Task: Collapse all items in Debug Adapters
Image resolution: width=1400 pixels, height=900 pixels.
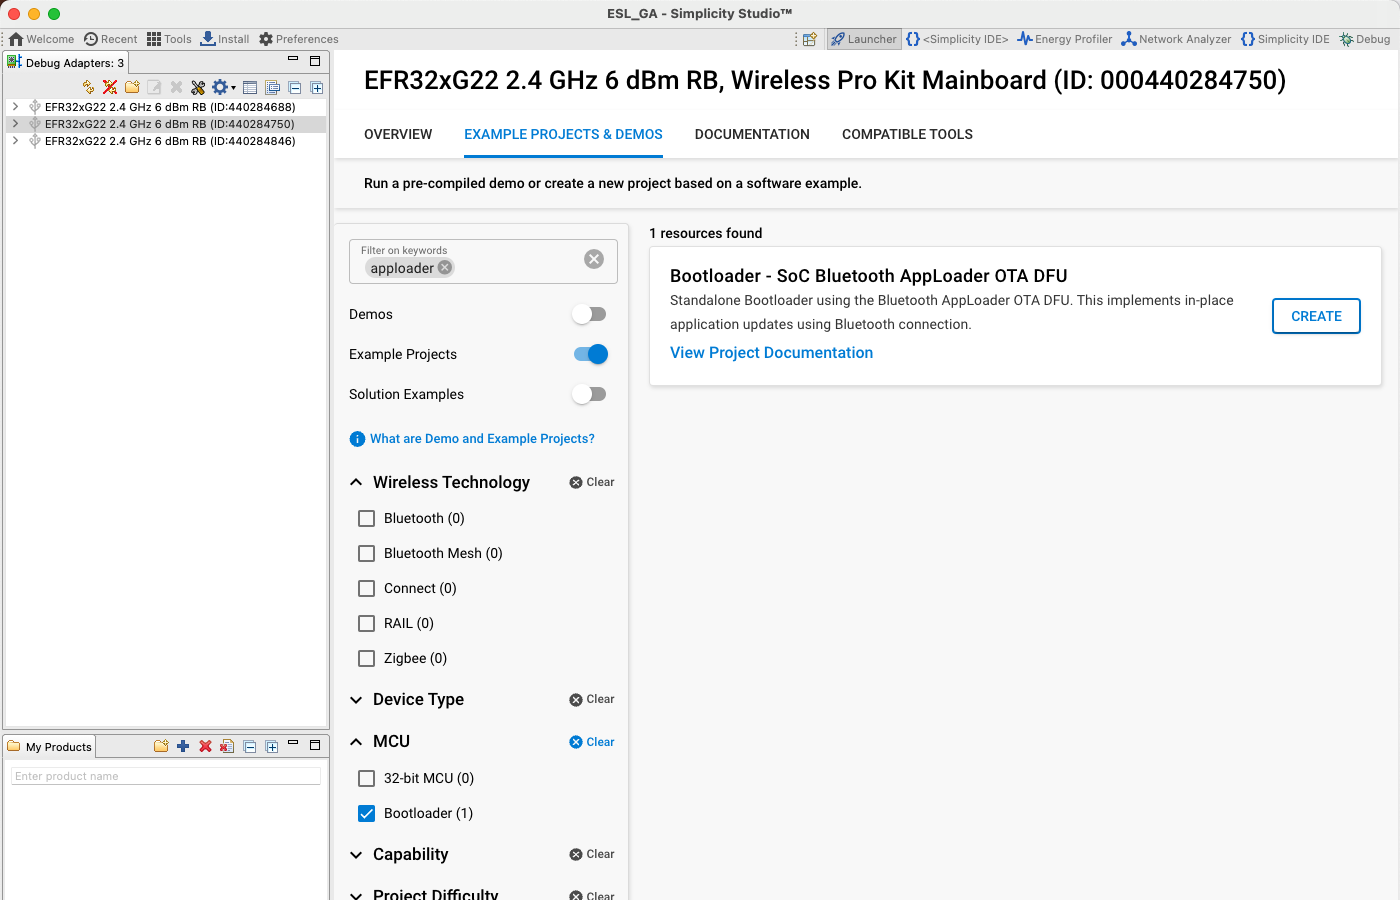Action: [x=294, y=87]
